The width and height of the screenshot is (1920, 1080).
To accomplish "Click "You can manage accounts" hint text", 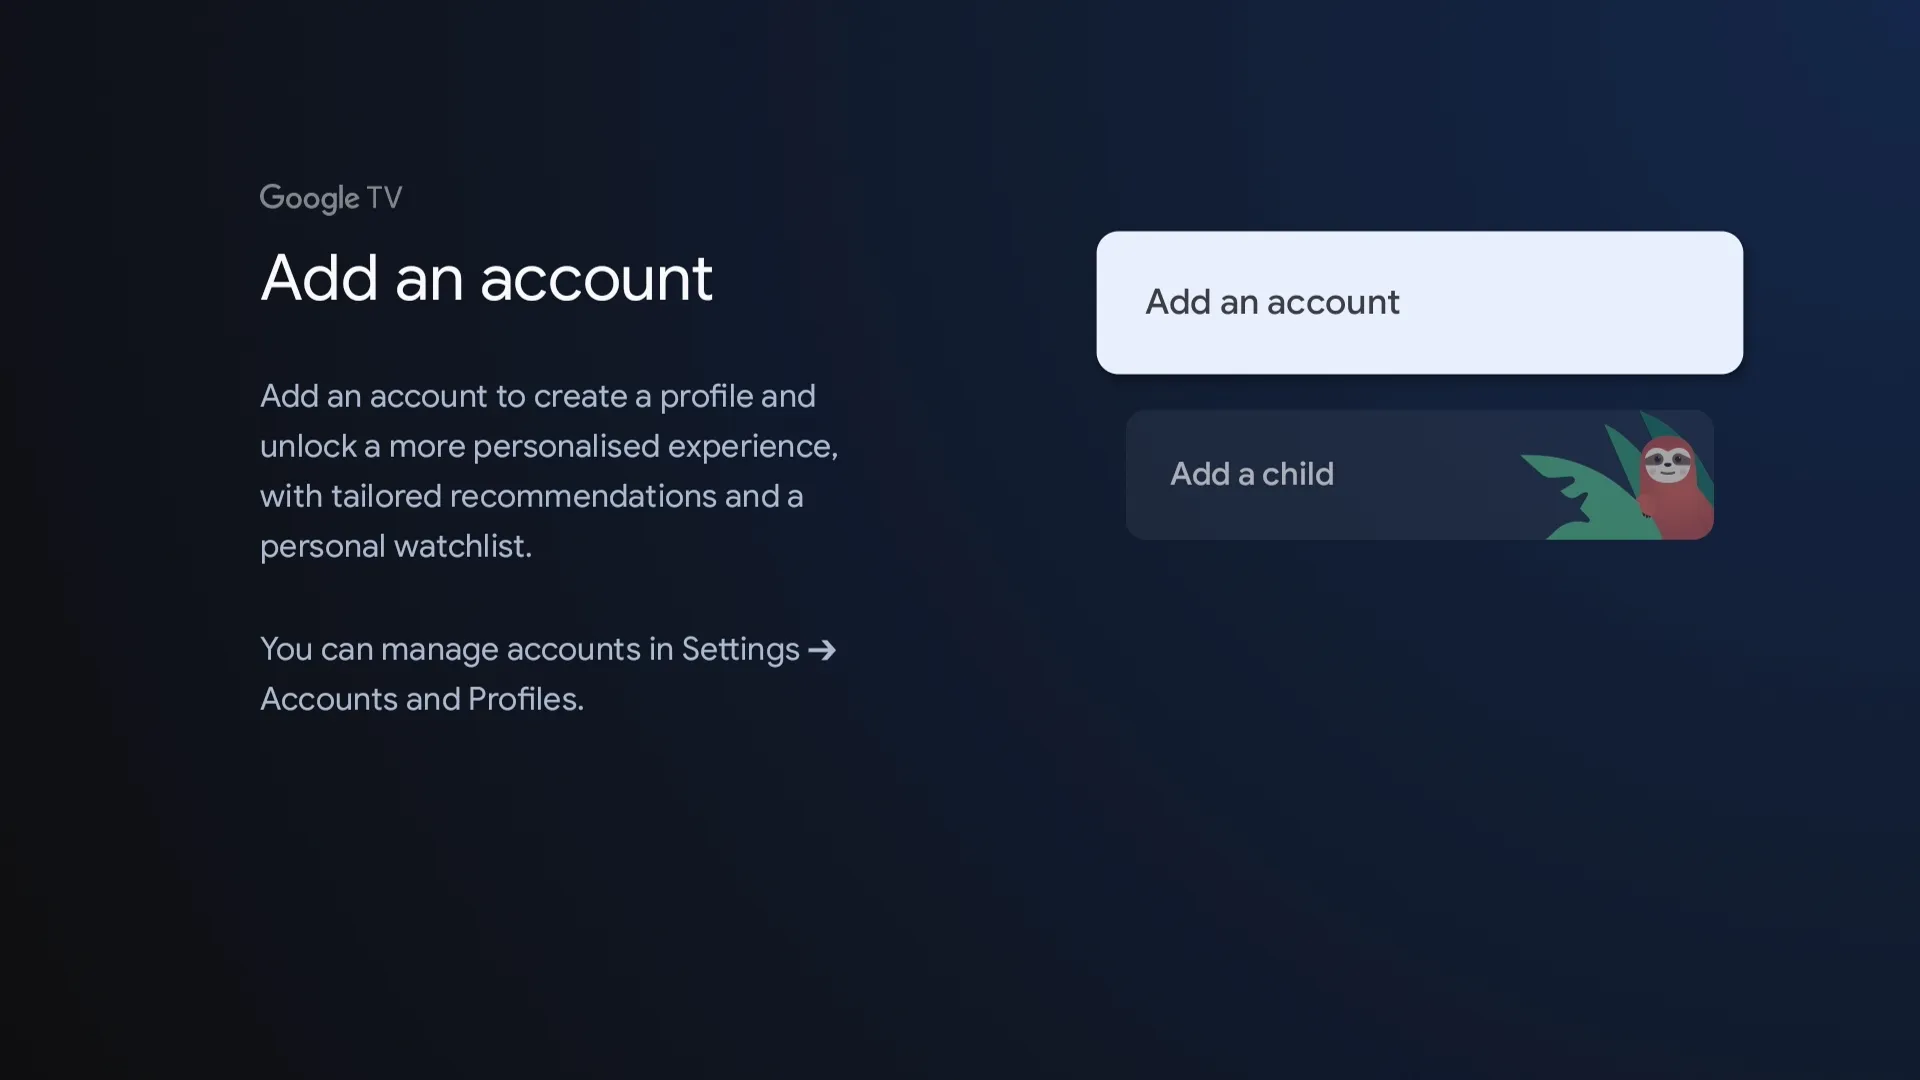I will [450, 649].
